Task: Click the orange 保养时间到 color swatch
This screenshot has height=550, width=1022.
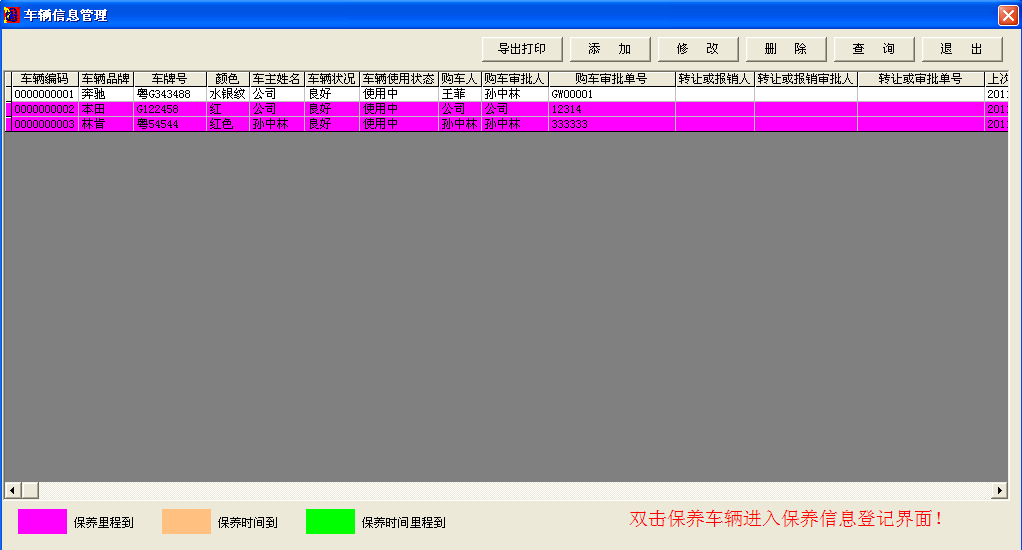Action: click(x=186, y=521)
